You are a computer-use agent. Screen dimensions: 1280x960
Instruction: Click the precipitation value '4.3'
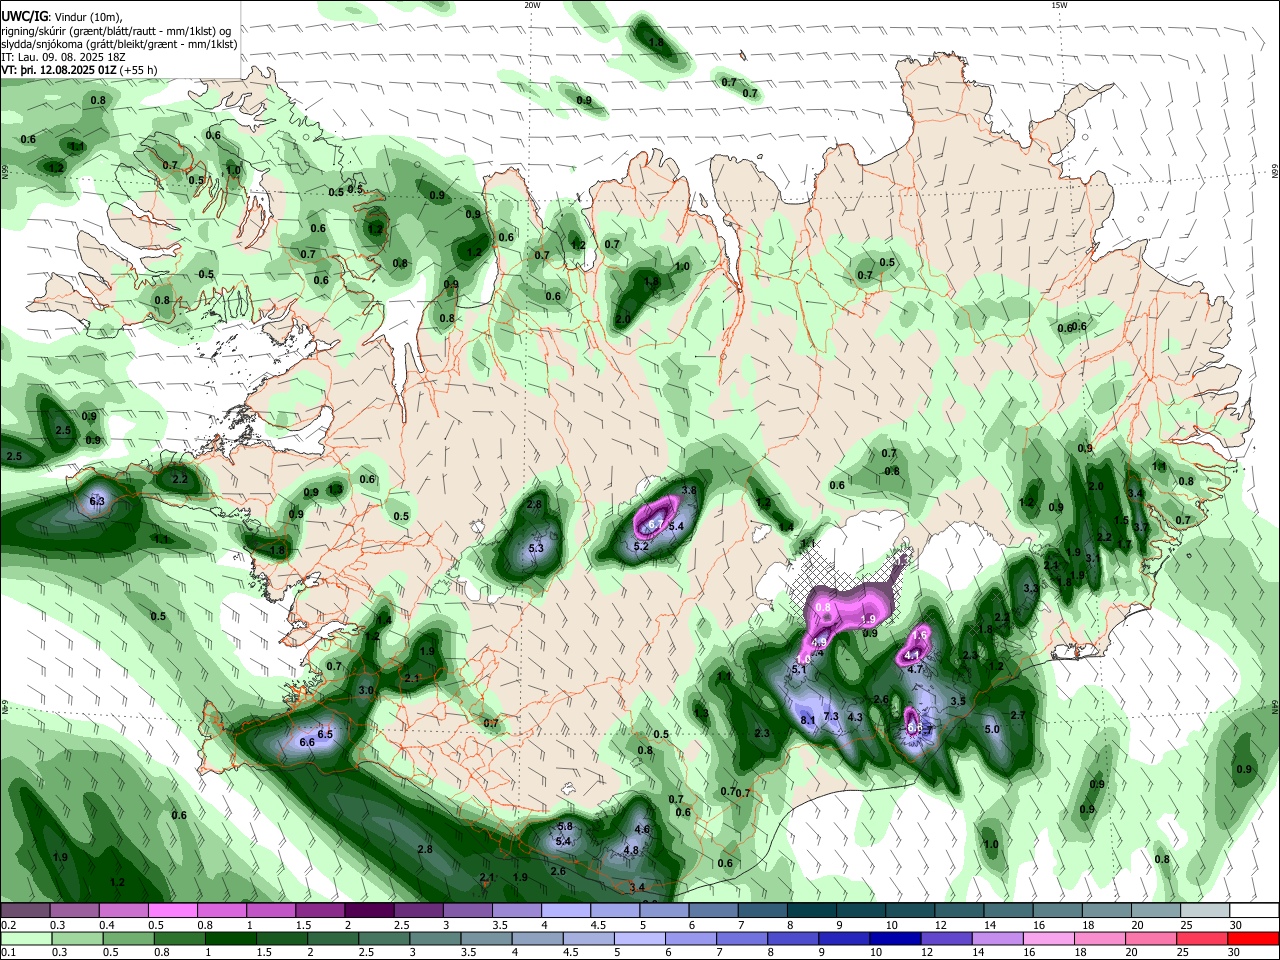855,717
